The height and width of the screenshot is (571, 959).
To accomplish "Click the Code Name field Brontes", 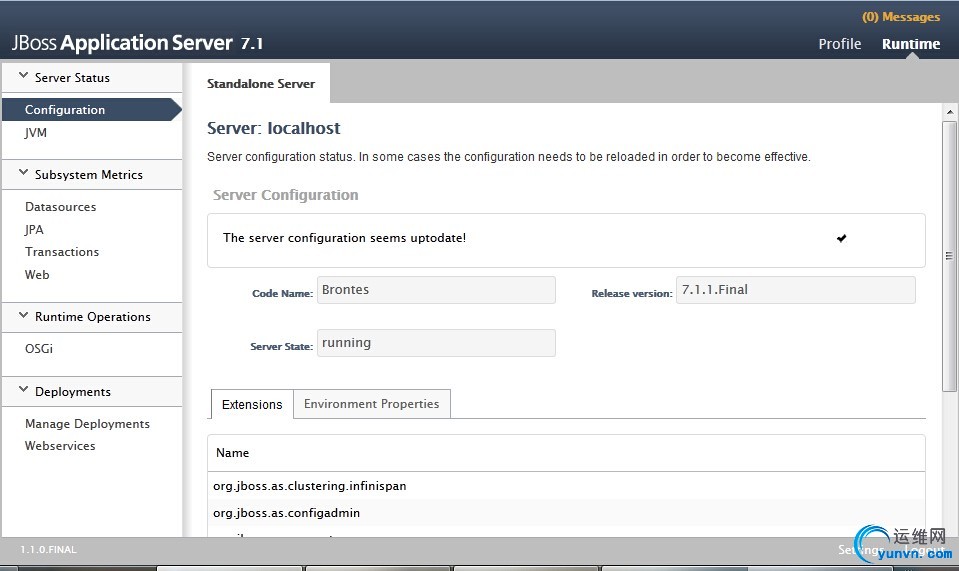I will coord(436,290).
